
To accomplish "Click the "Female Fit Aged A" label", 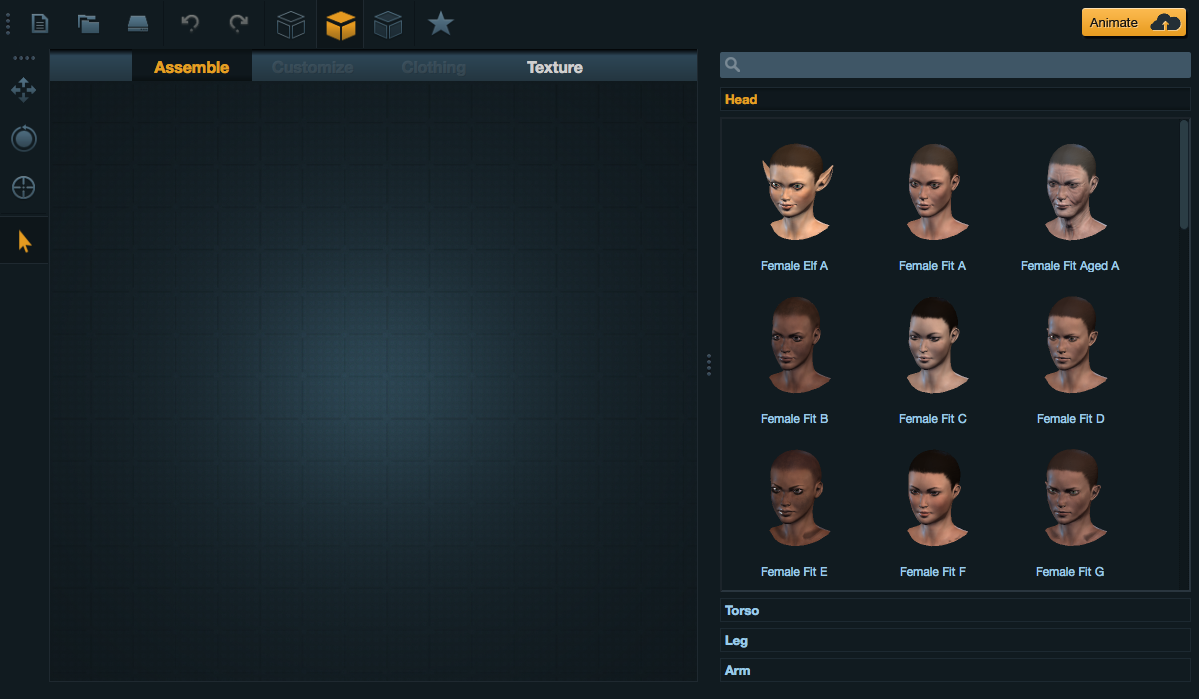I will point(1070,265).
